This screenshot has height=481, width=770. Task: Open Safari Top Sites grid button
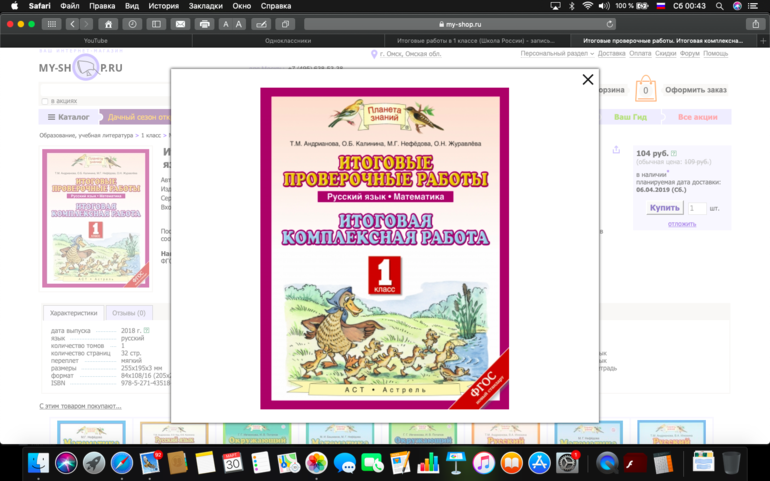(x=52, y=24)
